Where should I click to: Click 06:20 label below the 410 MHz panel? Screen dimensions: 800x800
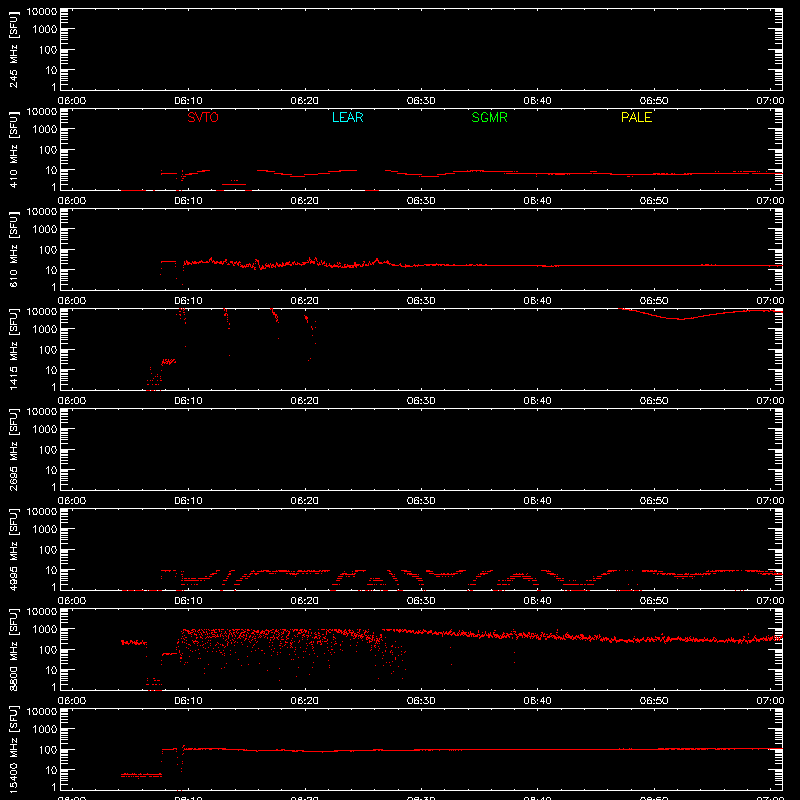pos(305,201)
